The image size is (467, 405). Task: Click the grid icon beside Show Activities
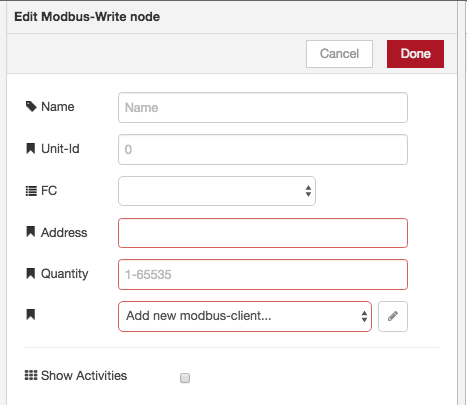31,375
